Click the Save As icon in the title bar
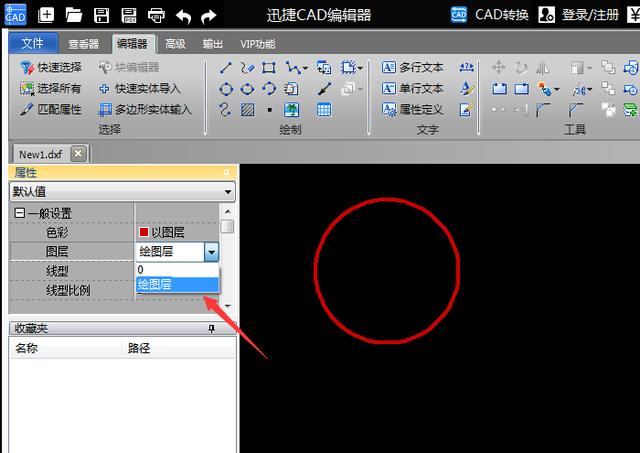Viewport: 640px width, 453px height. click(129, 16)
